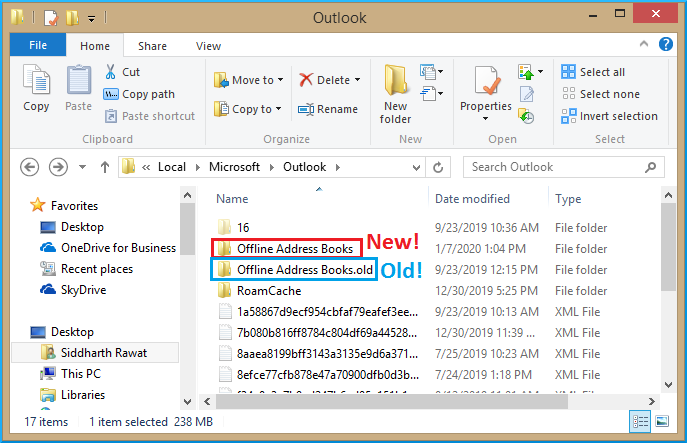Select Favorites in navigation pane
Image resolution: width=687 pixels, height=443 pixels.
[64, 206]
